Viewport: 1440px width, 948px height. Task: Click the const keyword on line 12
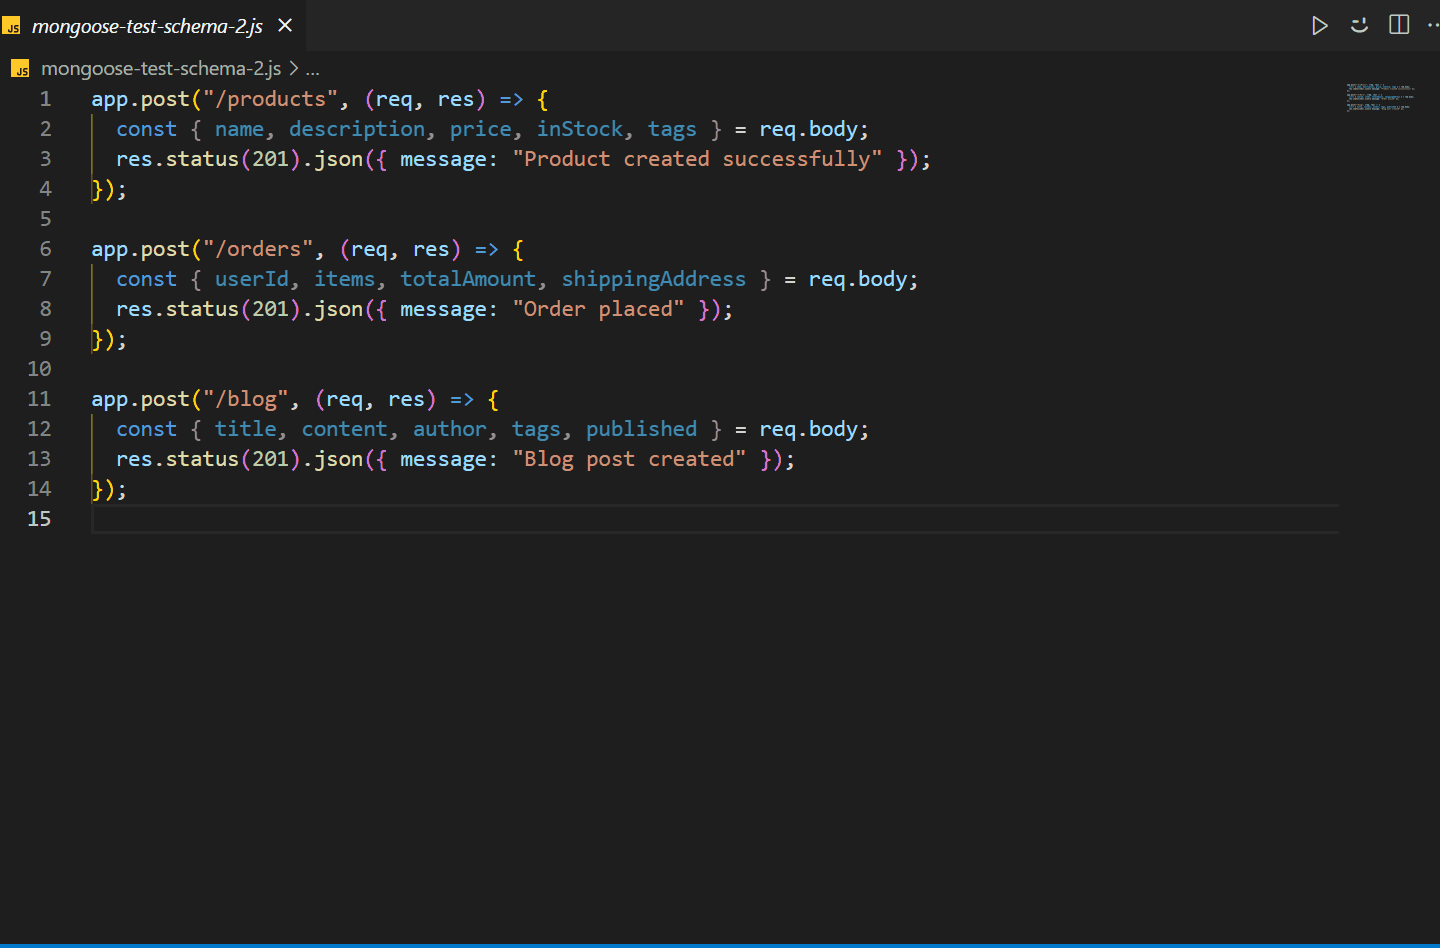pyautogui.click(x=146, y=429)
